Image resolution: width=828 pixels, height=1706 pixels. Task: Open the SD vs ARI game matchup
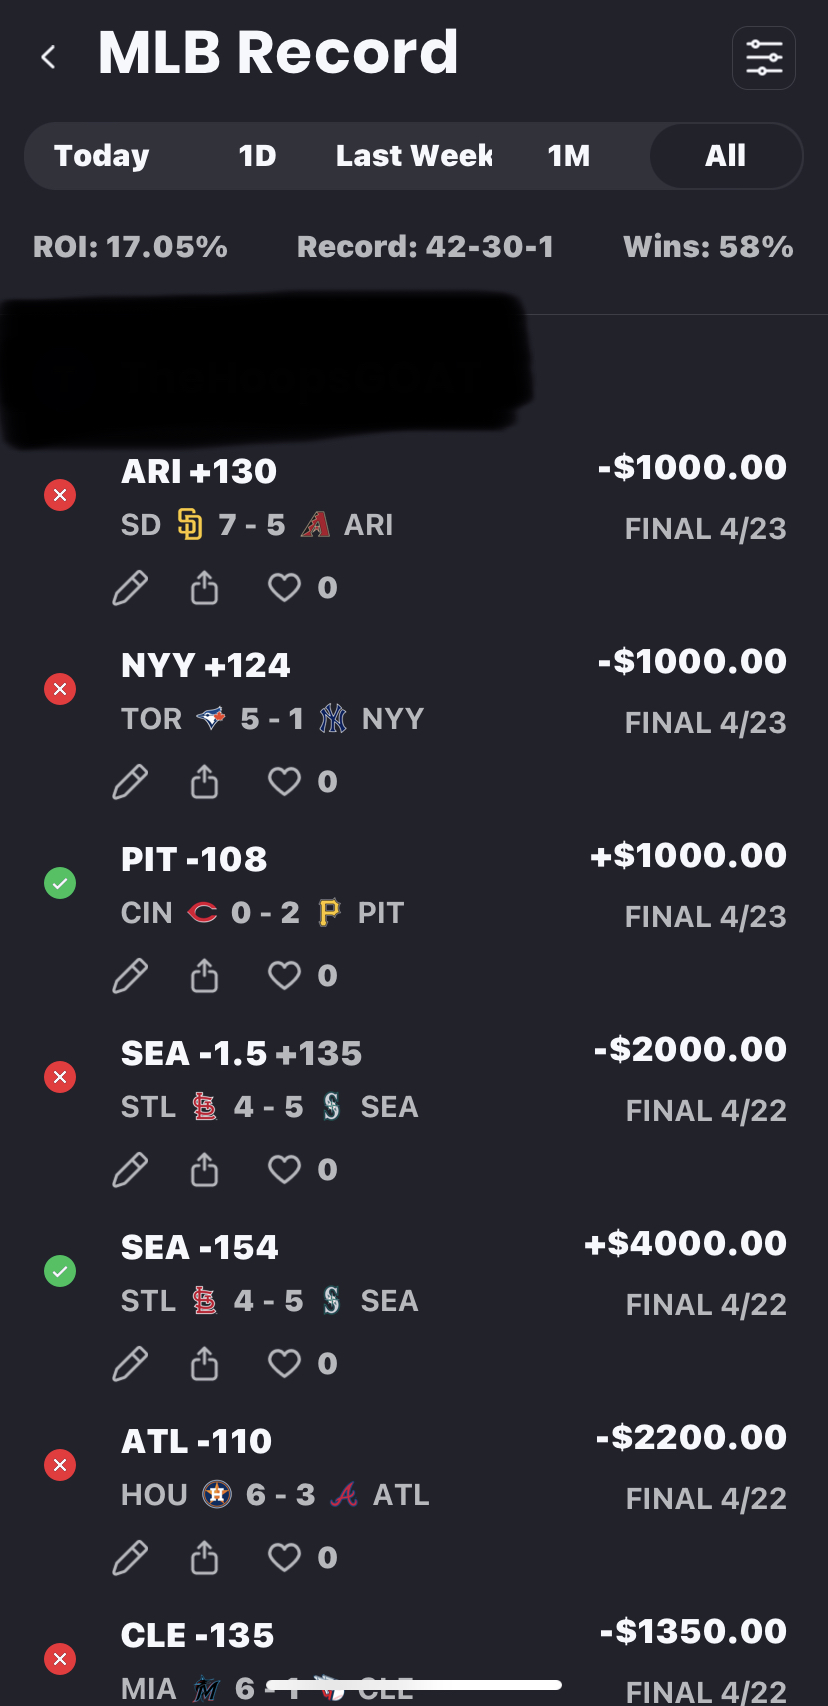click(x=257, y=525)
